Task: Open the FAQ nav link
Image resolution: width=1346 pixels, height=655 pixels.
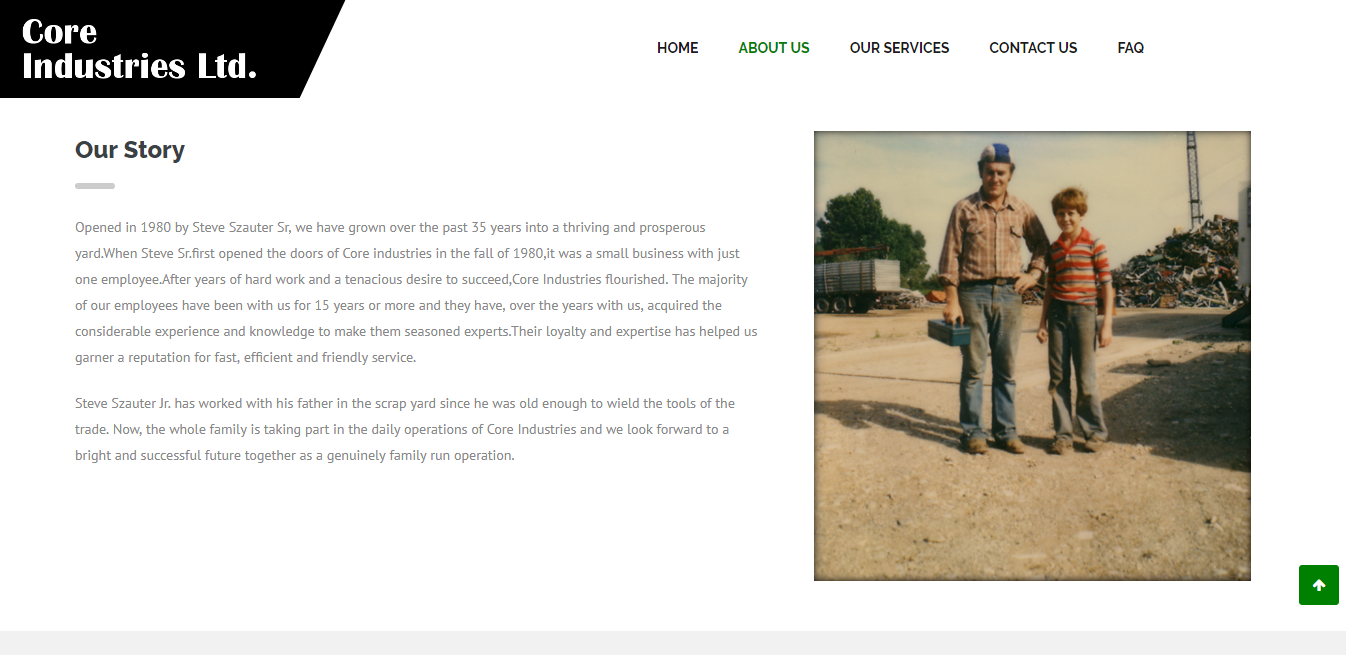Action: [x=1130, y=48]
